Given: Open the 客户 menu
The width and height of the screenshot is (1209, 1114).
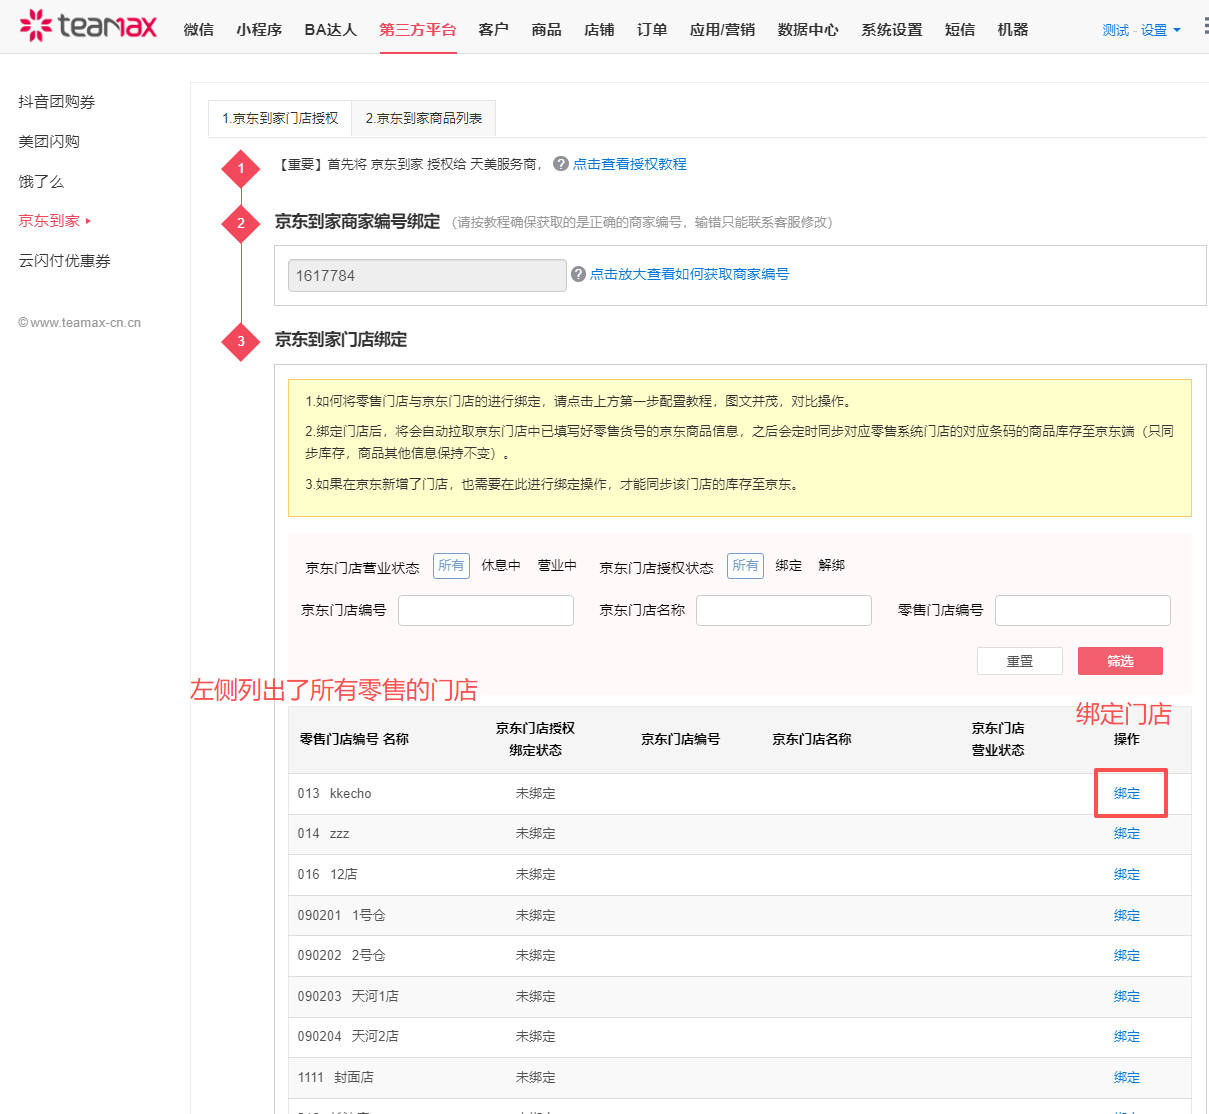Looking at the screenshot, I should (x=494, y=30).
